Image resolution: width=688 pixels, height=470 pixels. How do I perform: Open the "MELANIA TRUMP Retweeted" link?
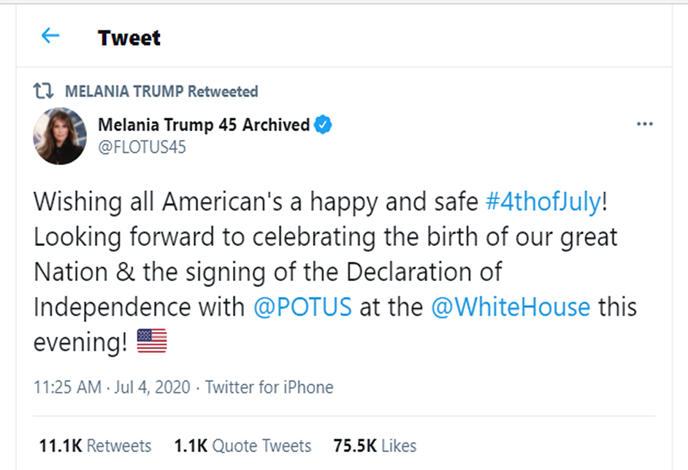[161, 91]
